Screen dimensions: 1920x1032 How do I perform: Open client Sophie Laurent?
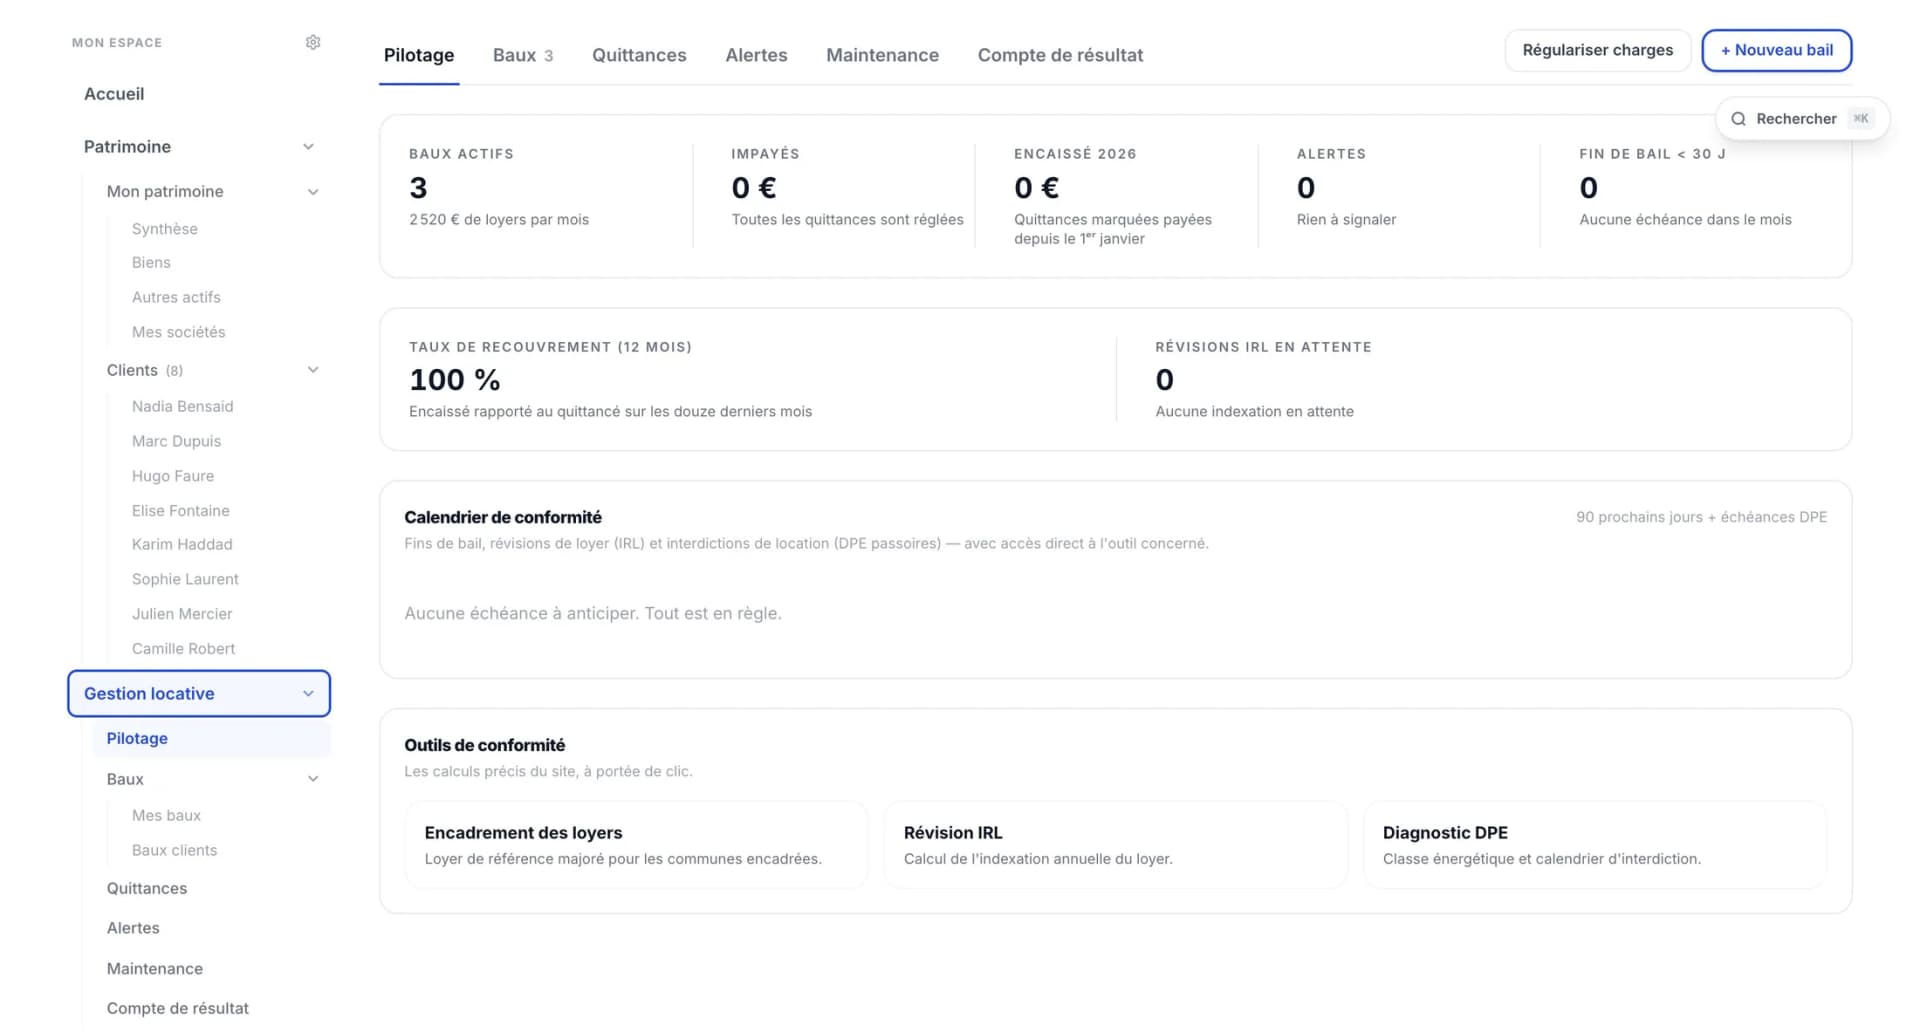tap(185, 579)
